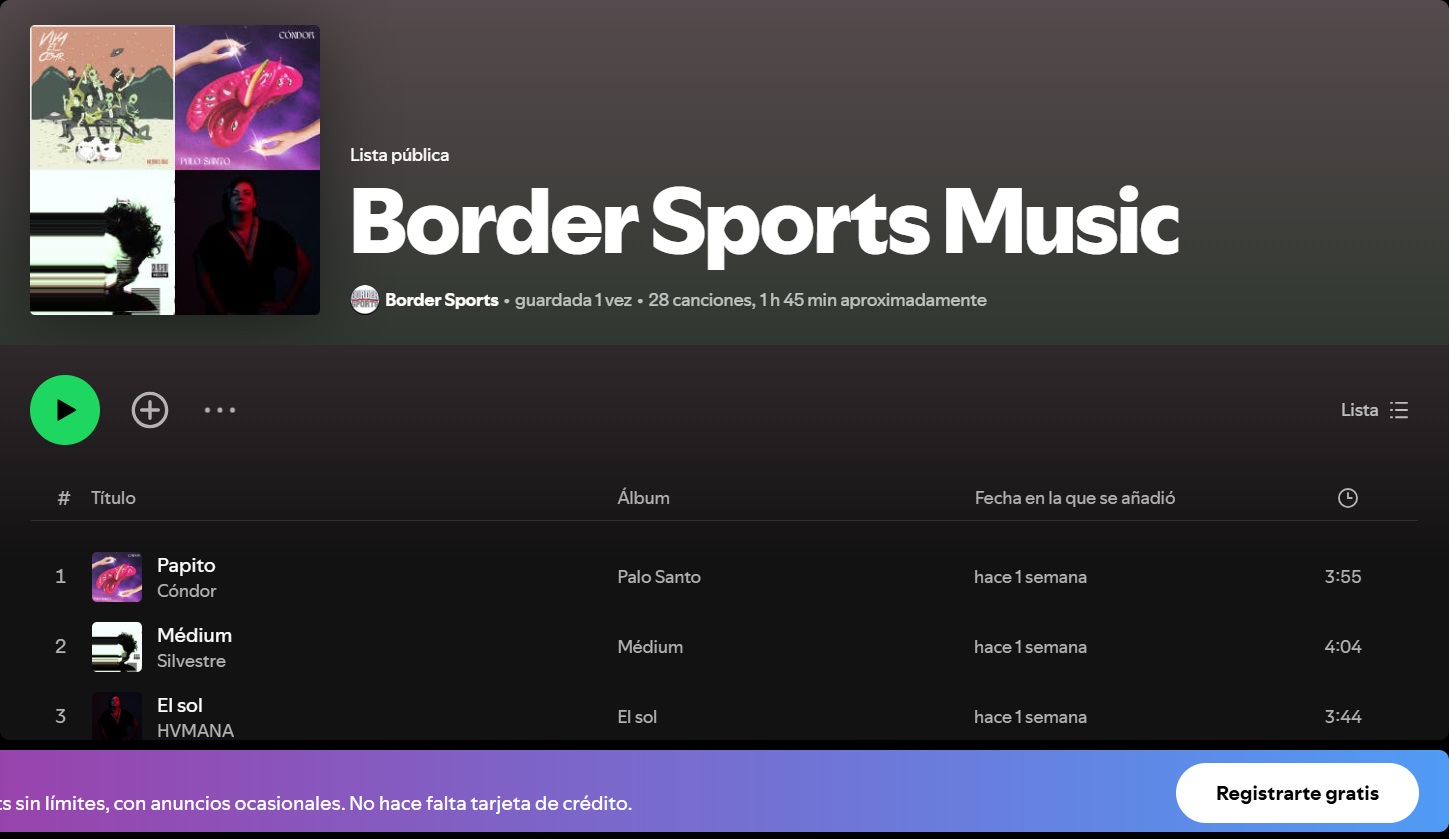The width and height of the screenshot is (1449, 839).
Task: Click '28 canciones, 1 h 45 min aproximadamente' text
Action: (x=817, y=300)
